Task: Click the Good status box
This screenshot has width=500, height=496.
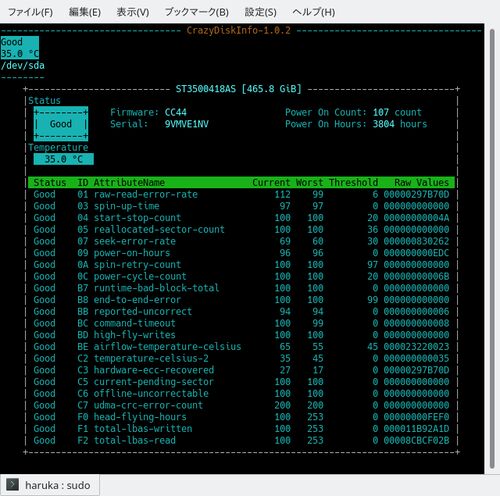Action: click(x=61, y=124)
